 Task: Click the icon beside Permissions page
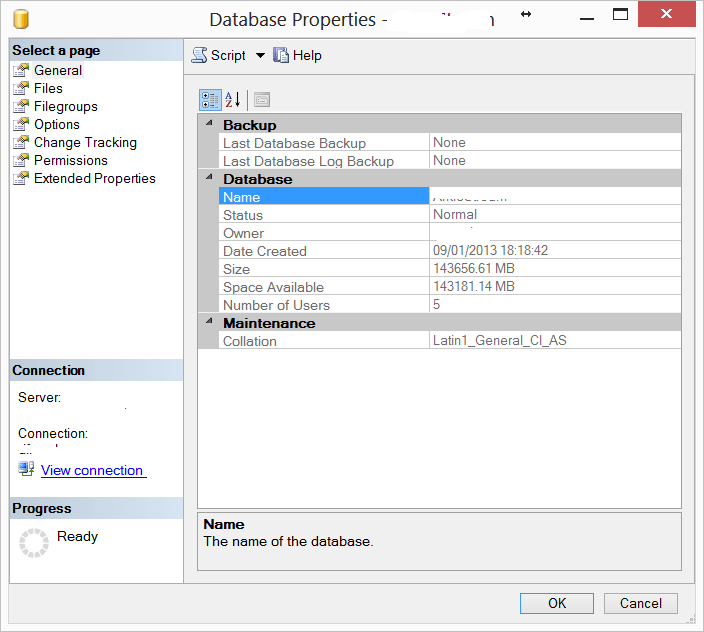pos(21,160)
